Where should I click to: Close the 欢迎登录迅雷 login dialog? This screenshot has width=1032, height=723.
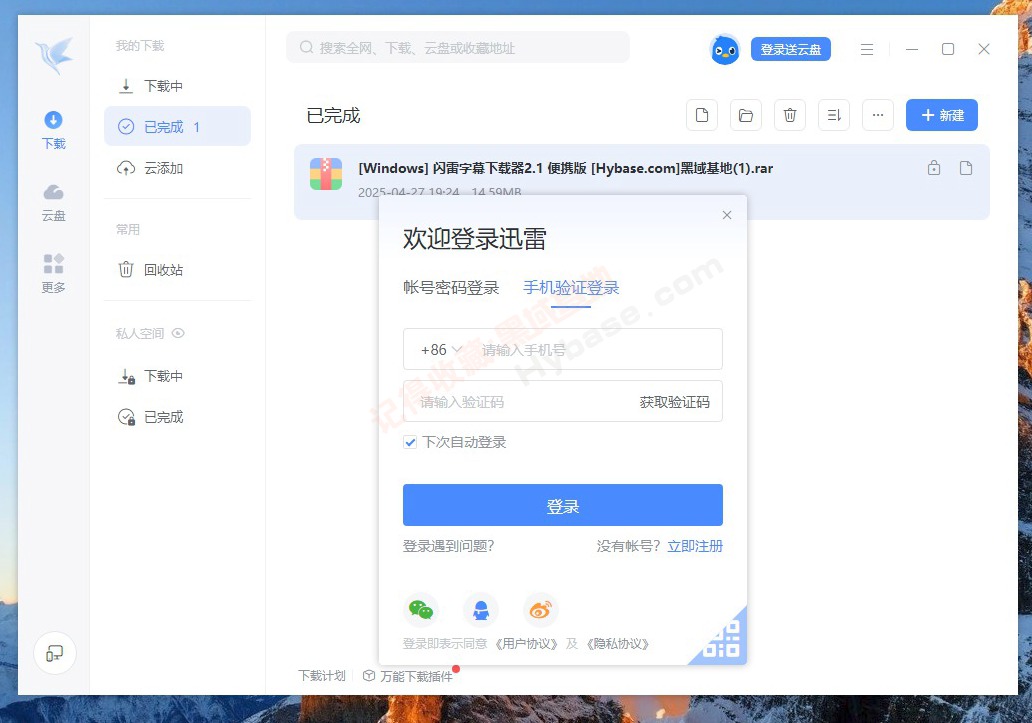pyautogui.click(x=727, y=215)
